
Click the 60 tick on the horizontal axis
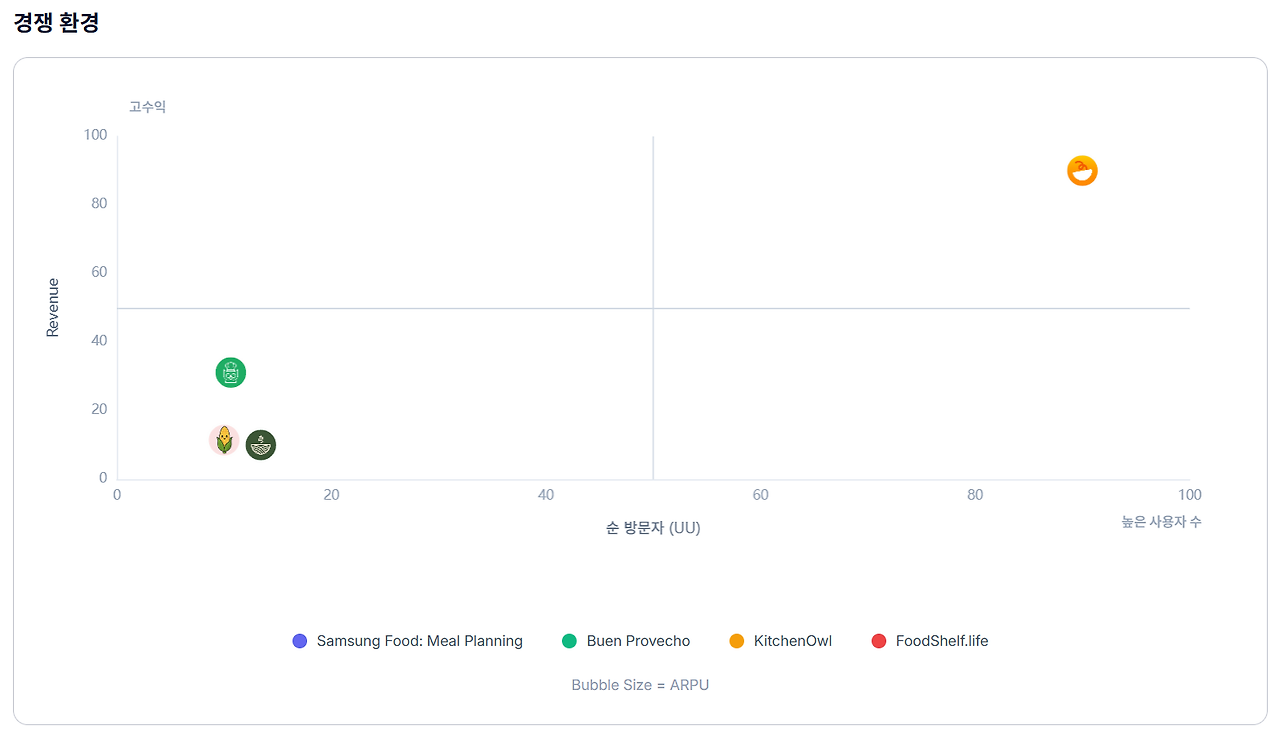point(761,495)
